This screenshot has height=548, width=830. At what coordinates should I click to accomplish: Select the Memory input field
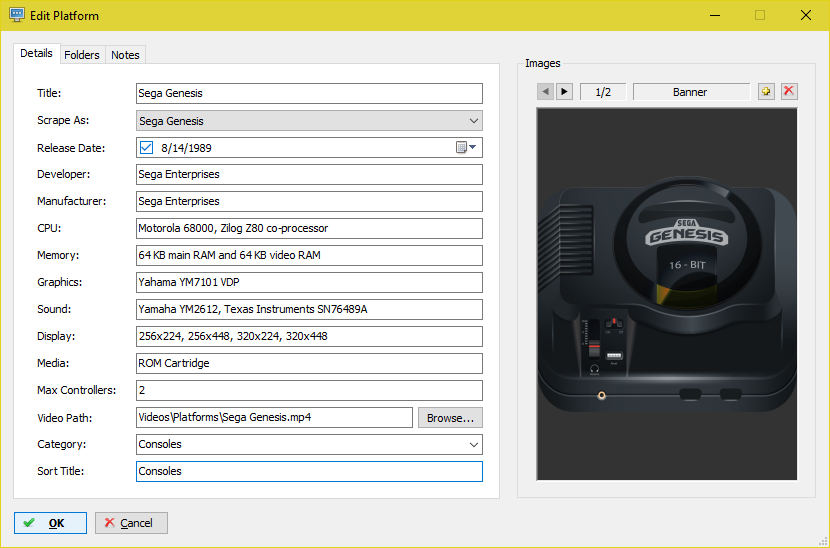[x=309, y=255]
